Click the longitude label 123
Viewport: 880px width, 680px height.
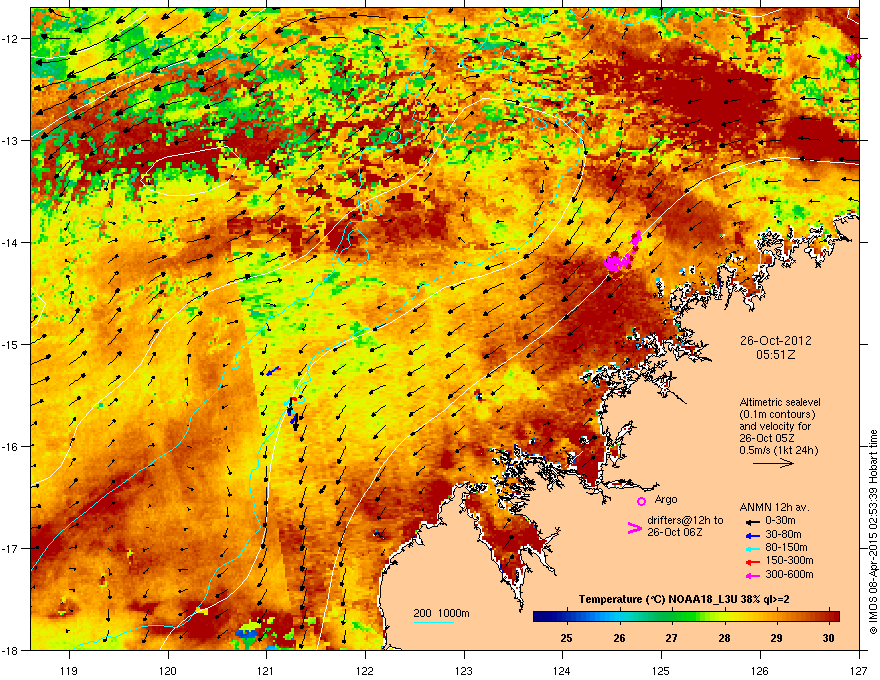pos(464,670)
